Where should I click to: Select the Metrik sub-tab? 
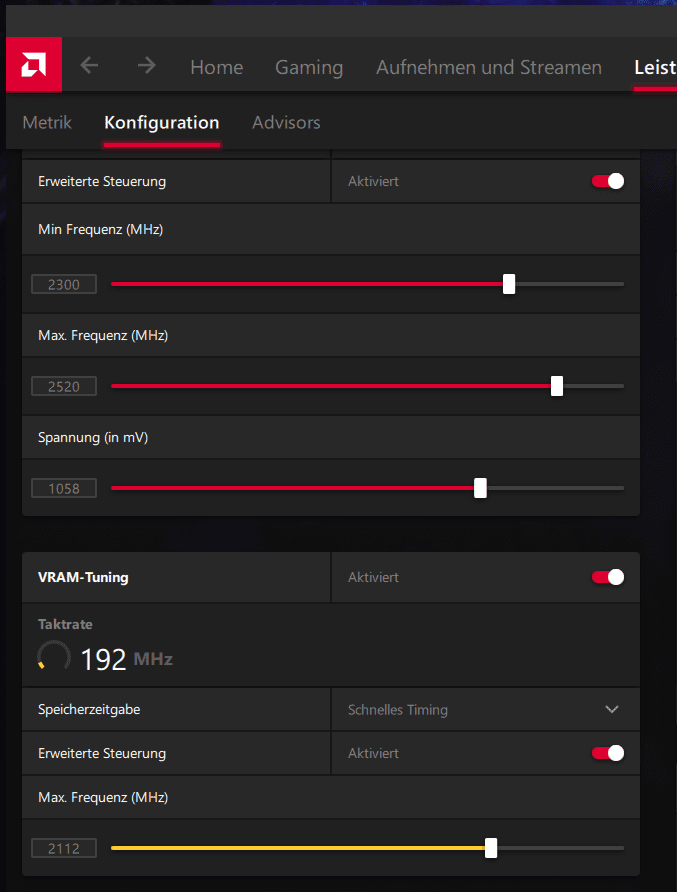(x=47, y=123)
